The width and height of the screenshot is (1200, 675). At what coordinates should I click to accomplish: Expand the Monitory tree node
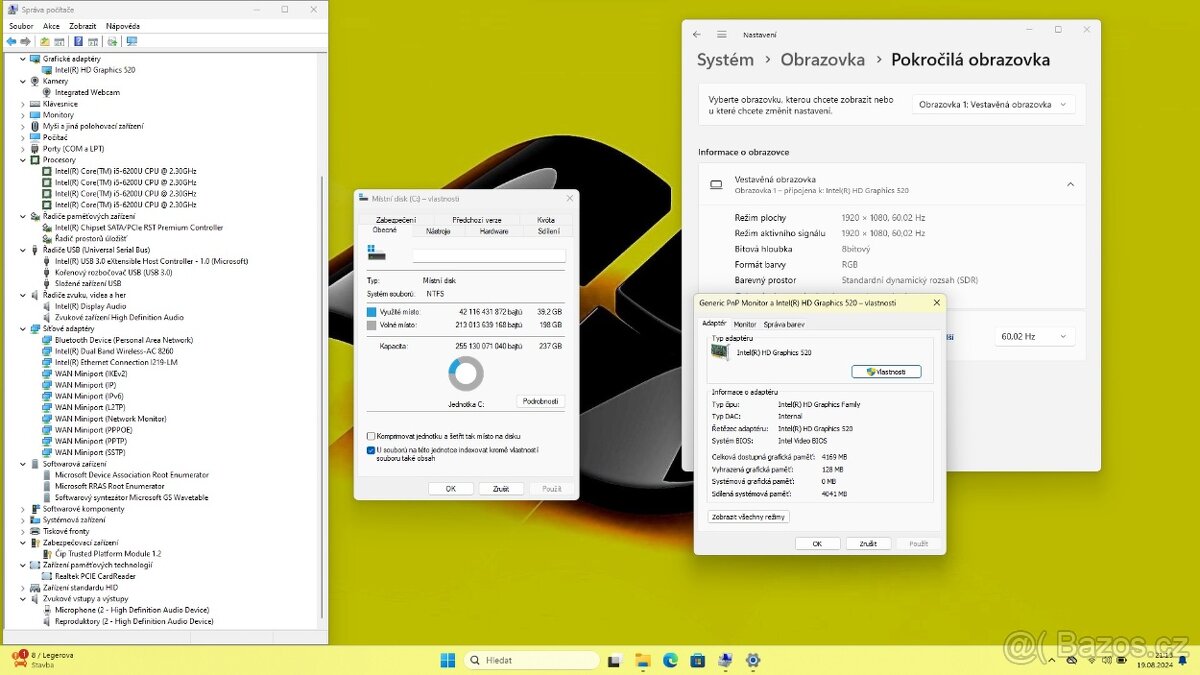point(22,115)
